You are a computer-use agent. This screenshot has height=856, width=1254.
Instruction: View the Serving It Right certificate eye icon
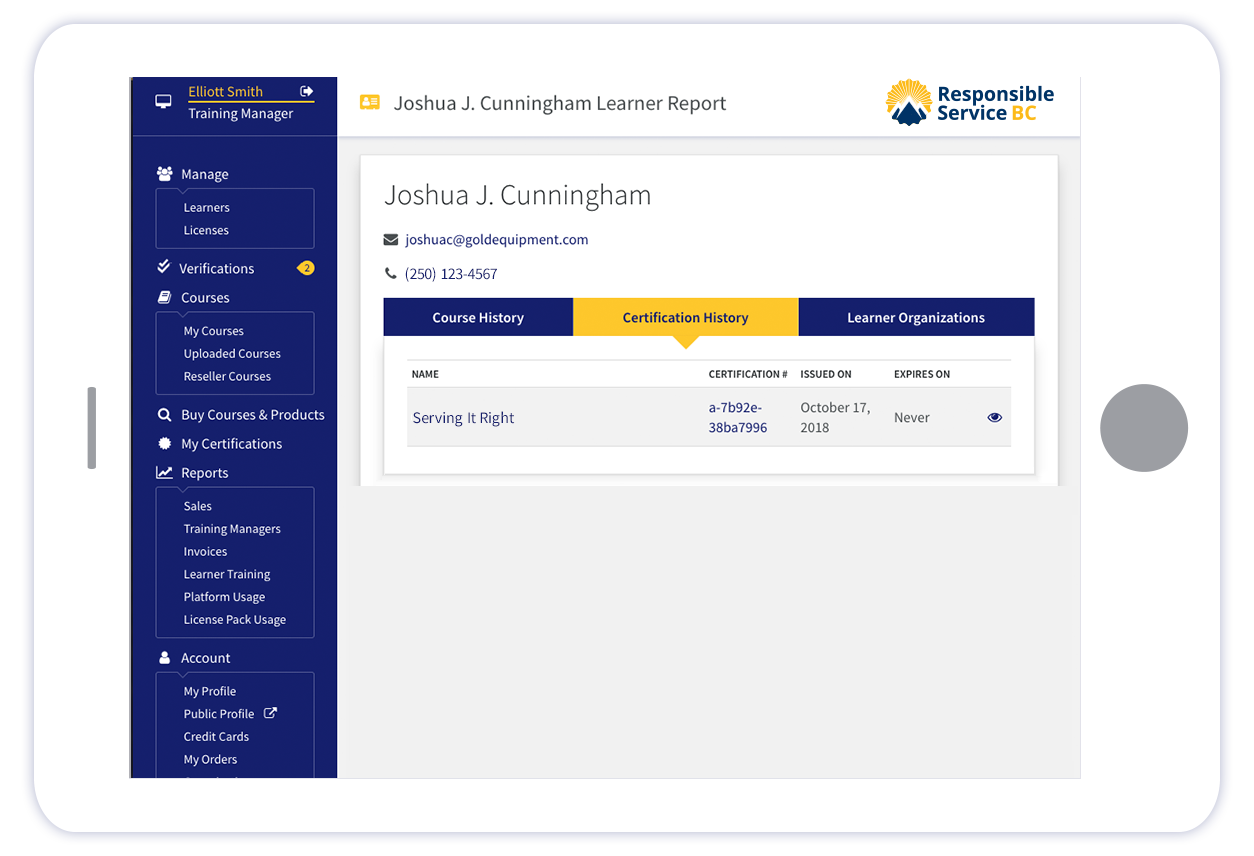click(x=994, y=418)
